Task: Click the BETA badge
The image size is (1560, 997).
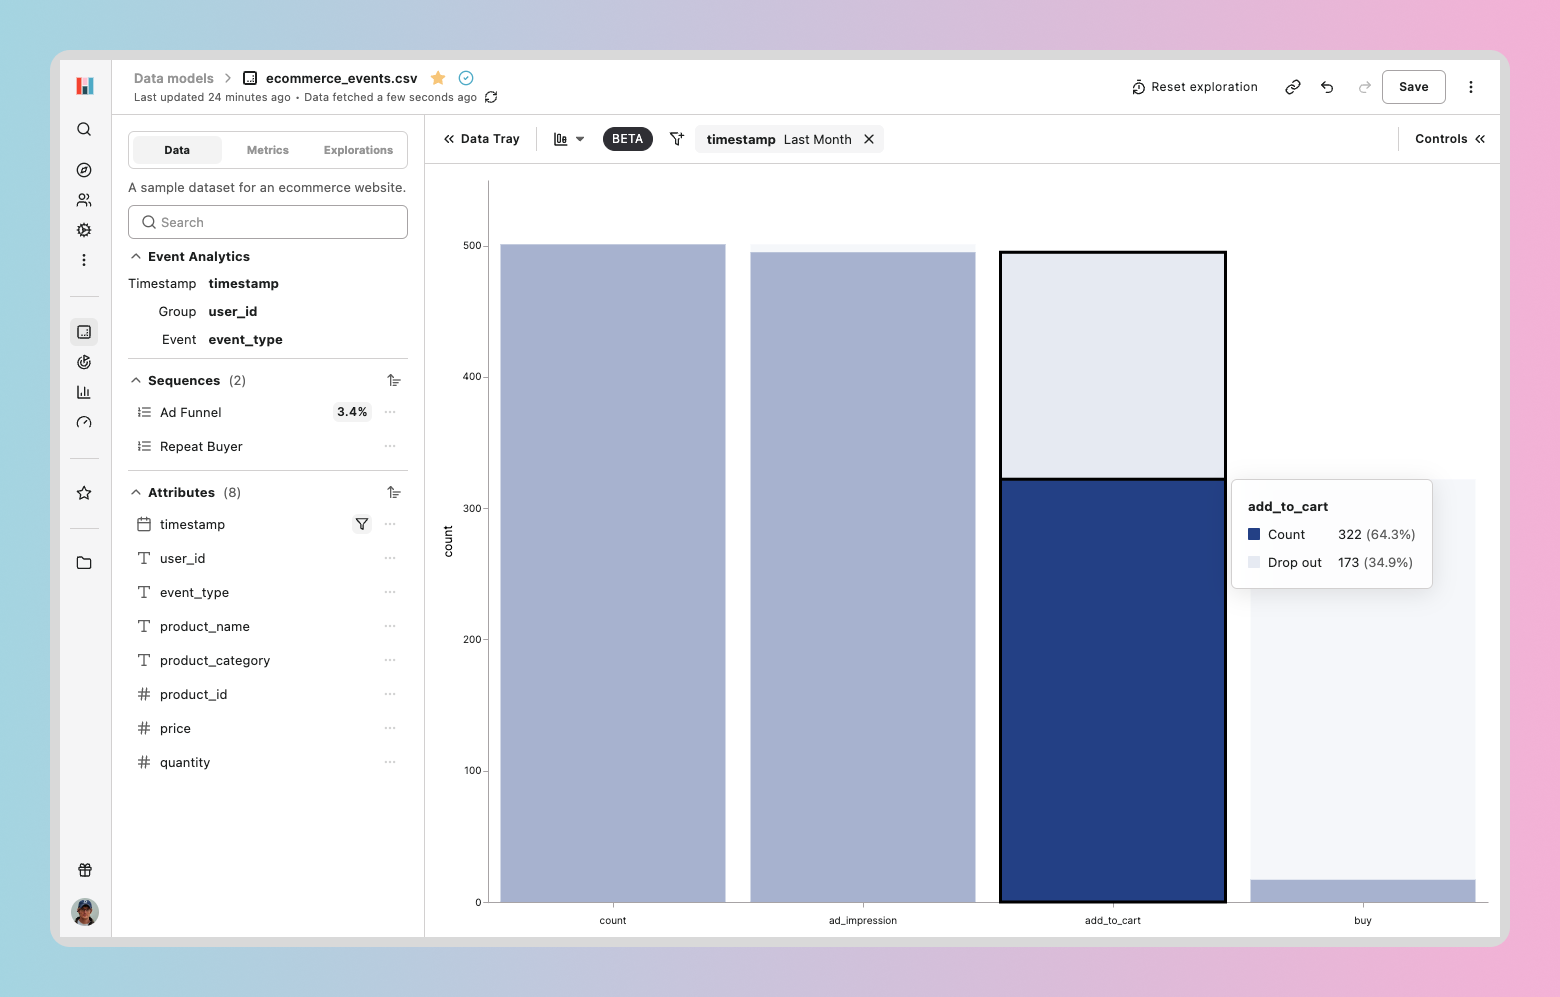Action: pos(628,139)
